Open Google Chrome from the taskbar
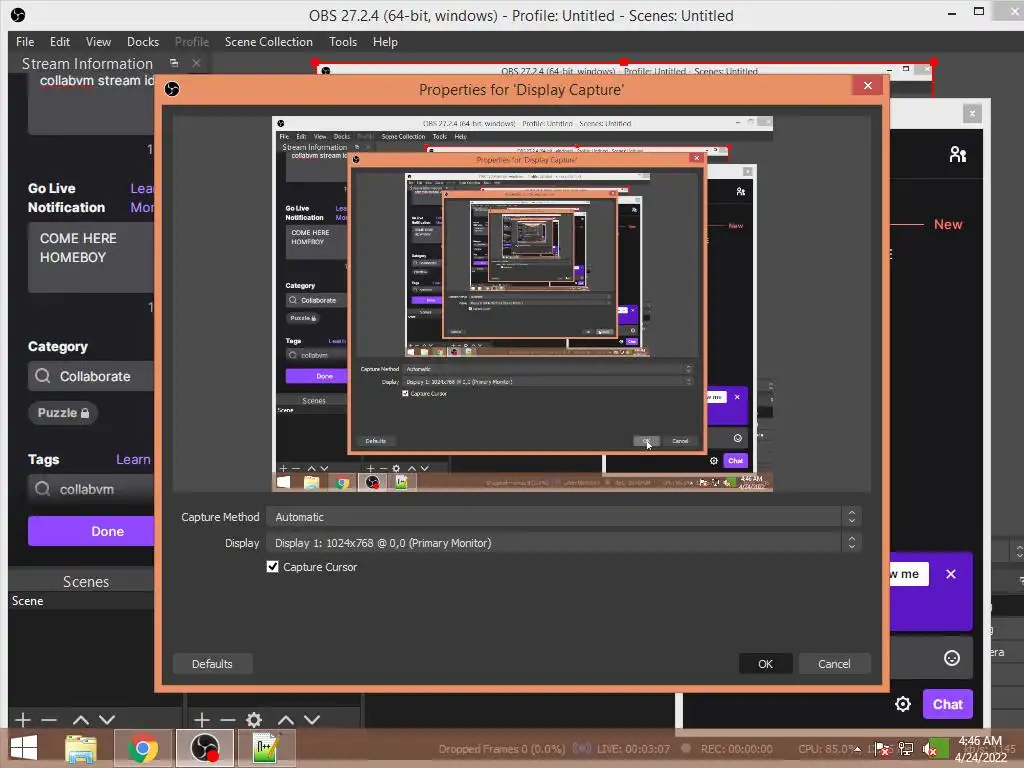This screenshot has height=768, width=1024. [142, 748]
